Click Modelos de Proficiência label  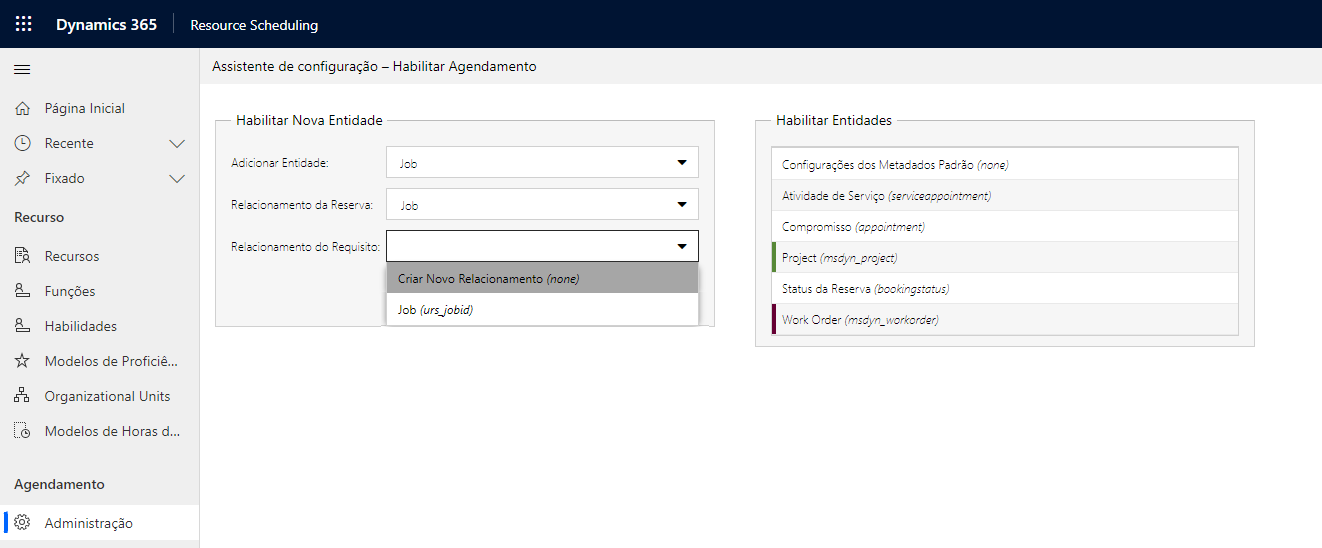click(x=112, y=361)
